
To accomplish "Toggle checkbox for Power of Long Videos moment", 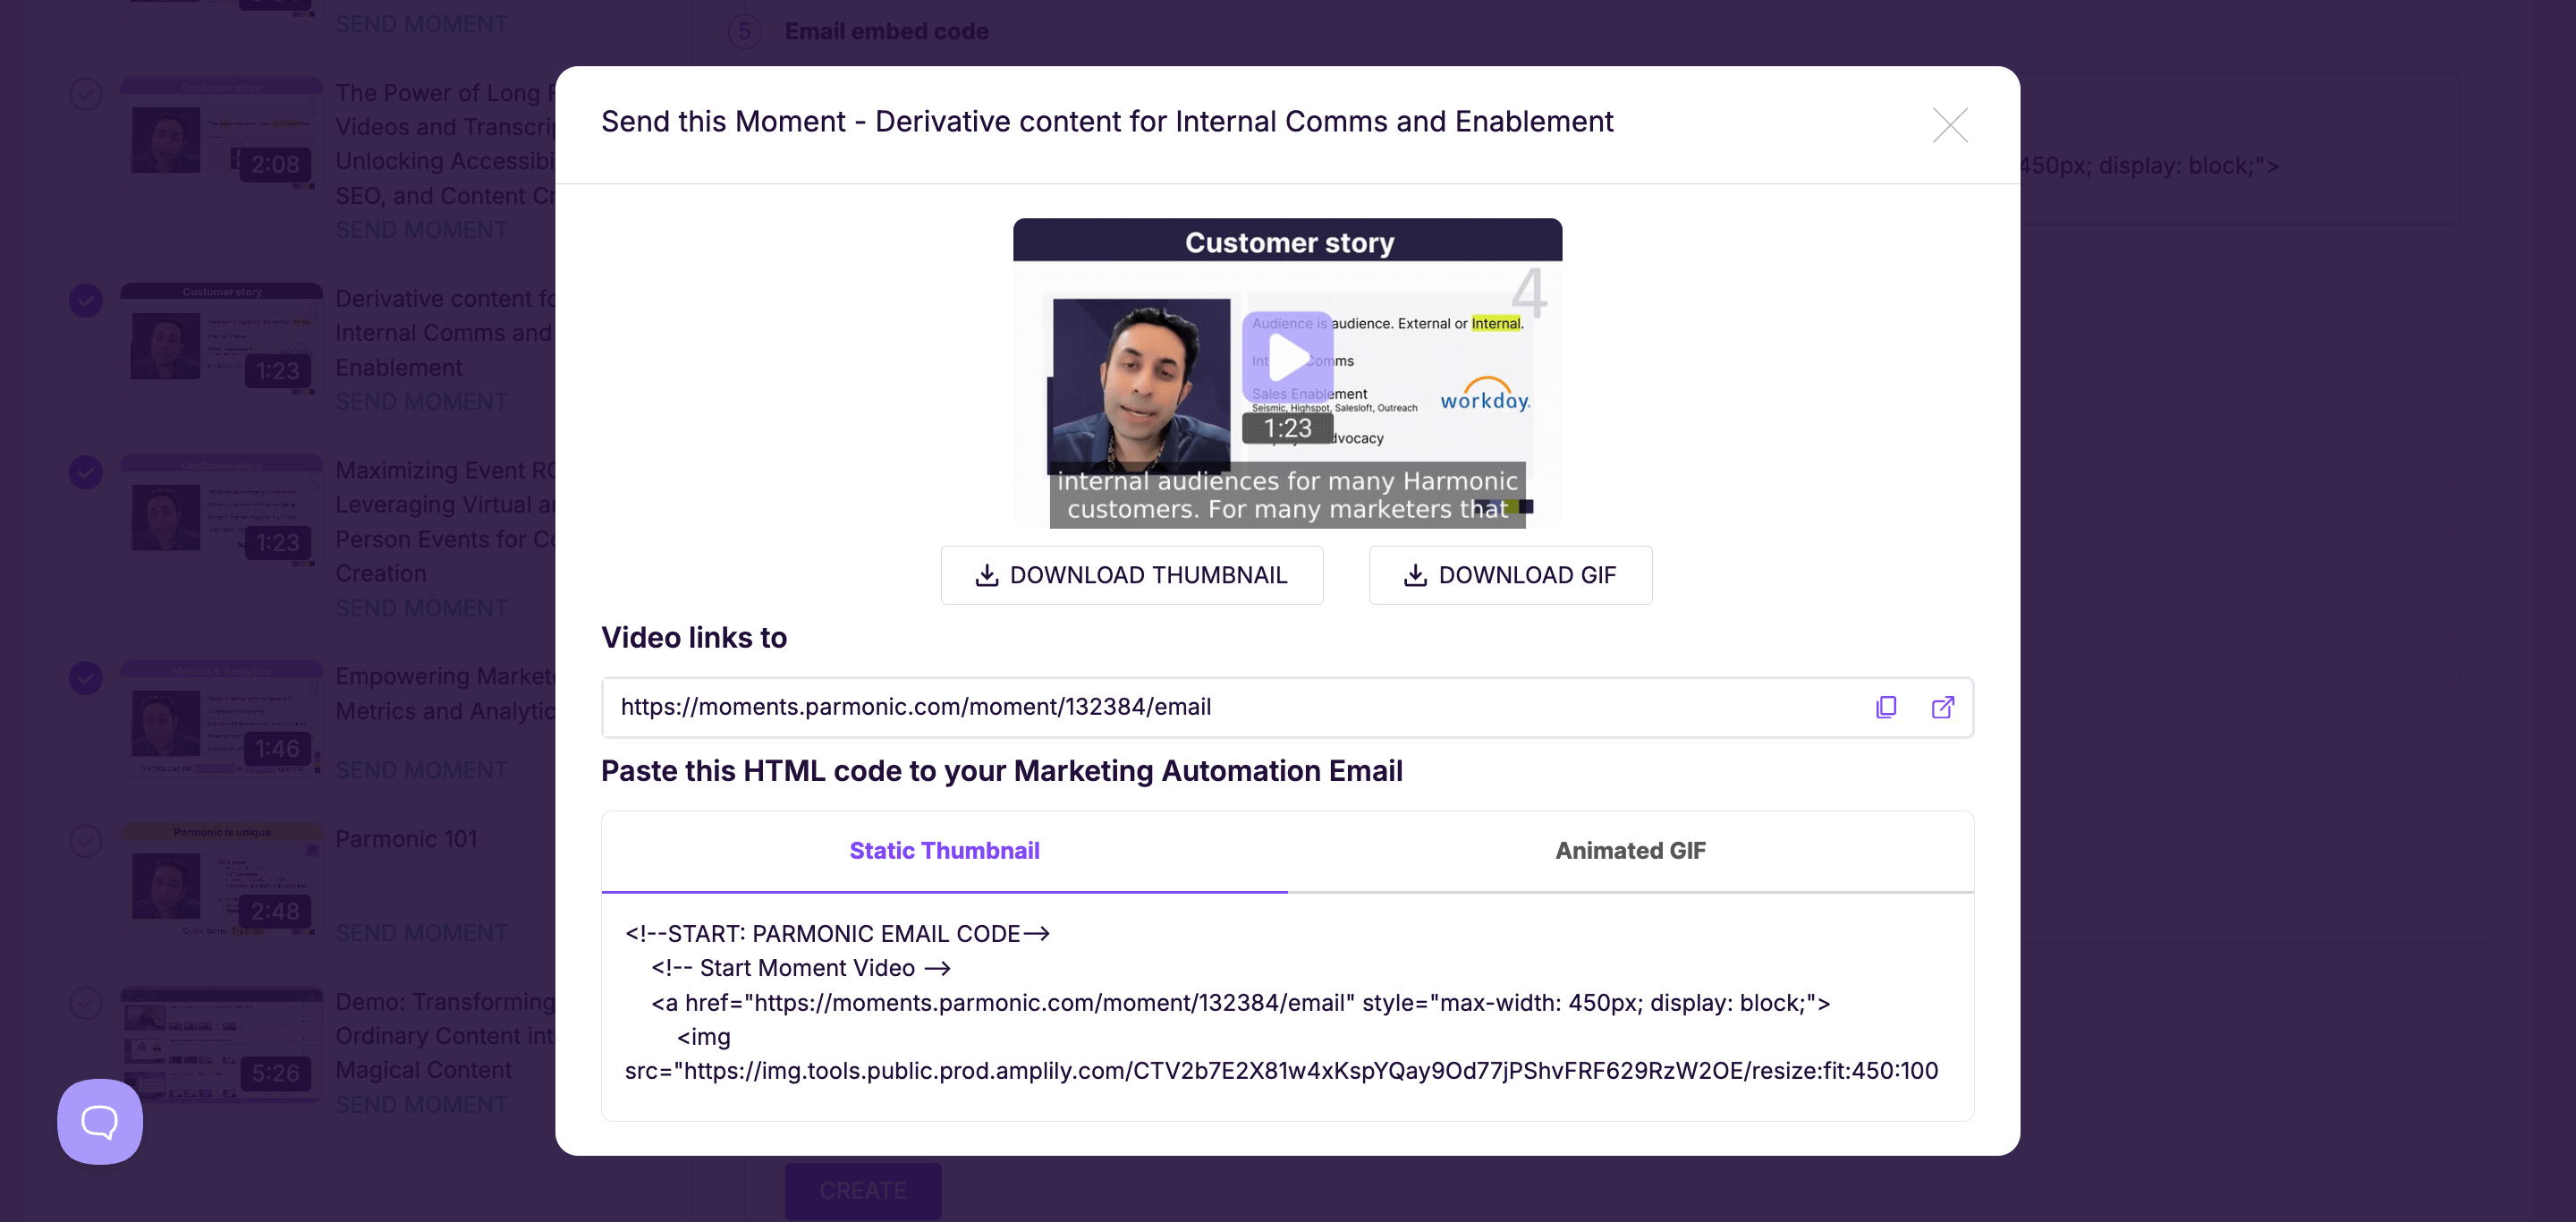I will coord(86,95).
